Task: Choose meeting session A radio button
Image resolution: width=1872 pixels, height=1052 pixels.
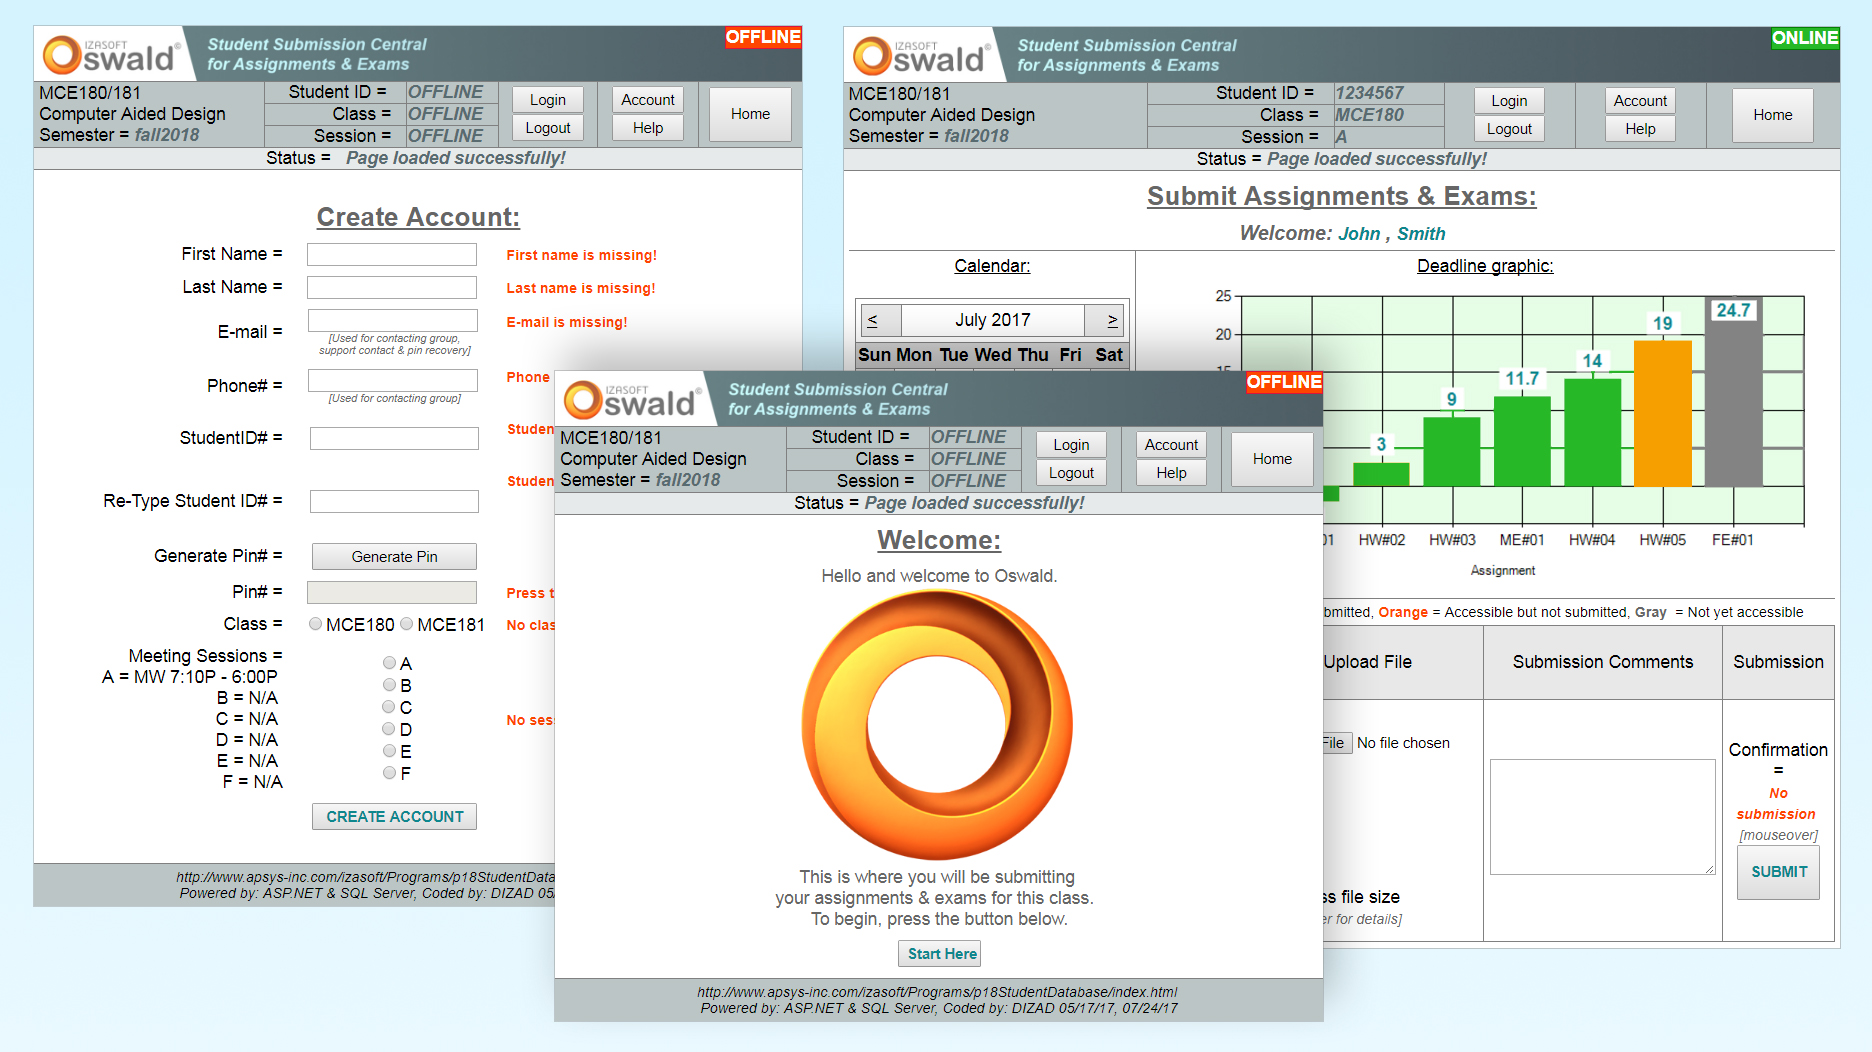Action: pyautogui.click(x=389, y=663)
